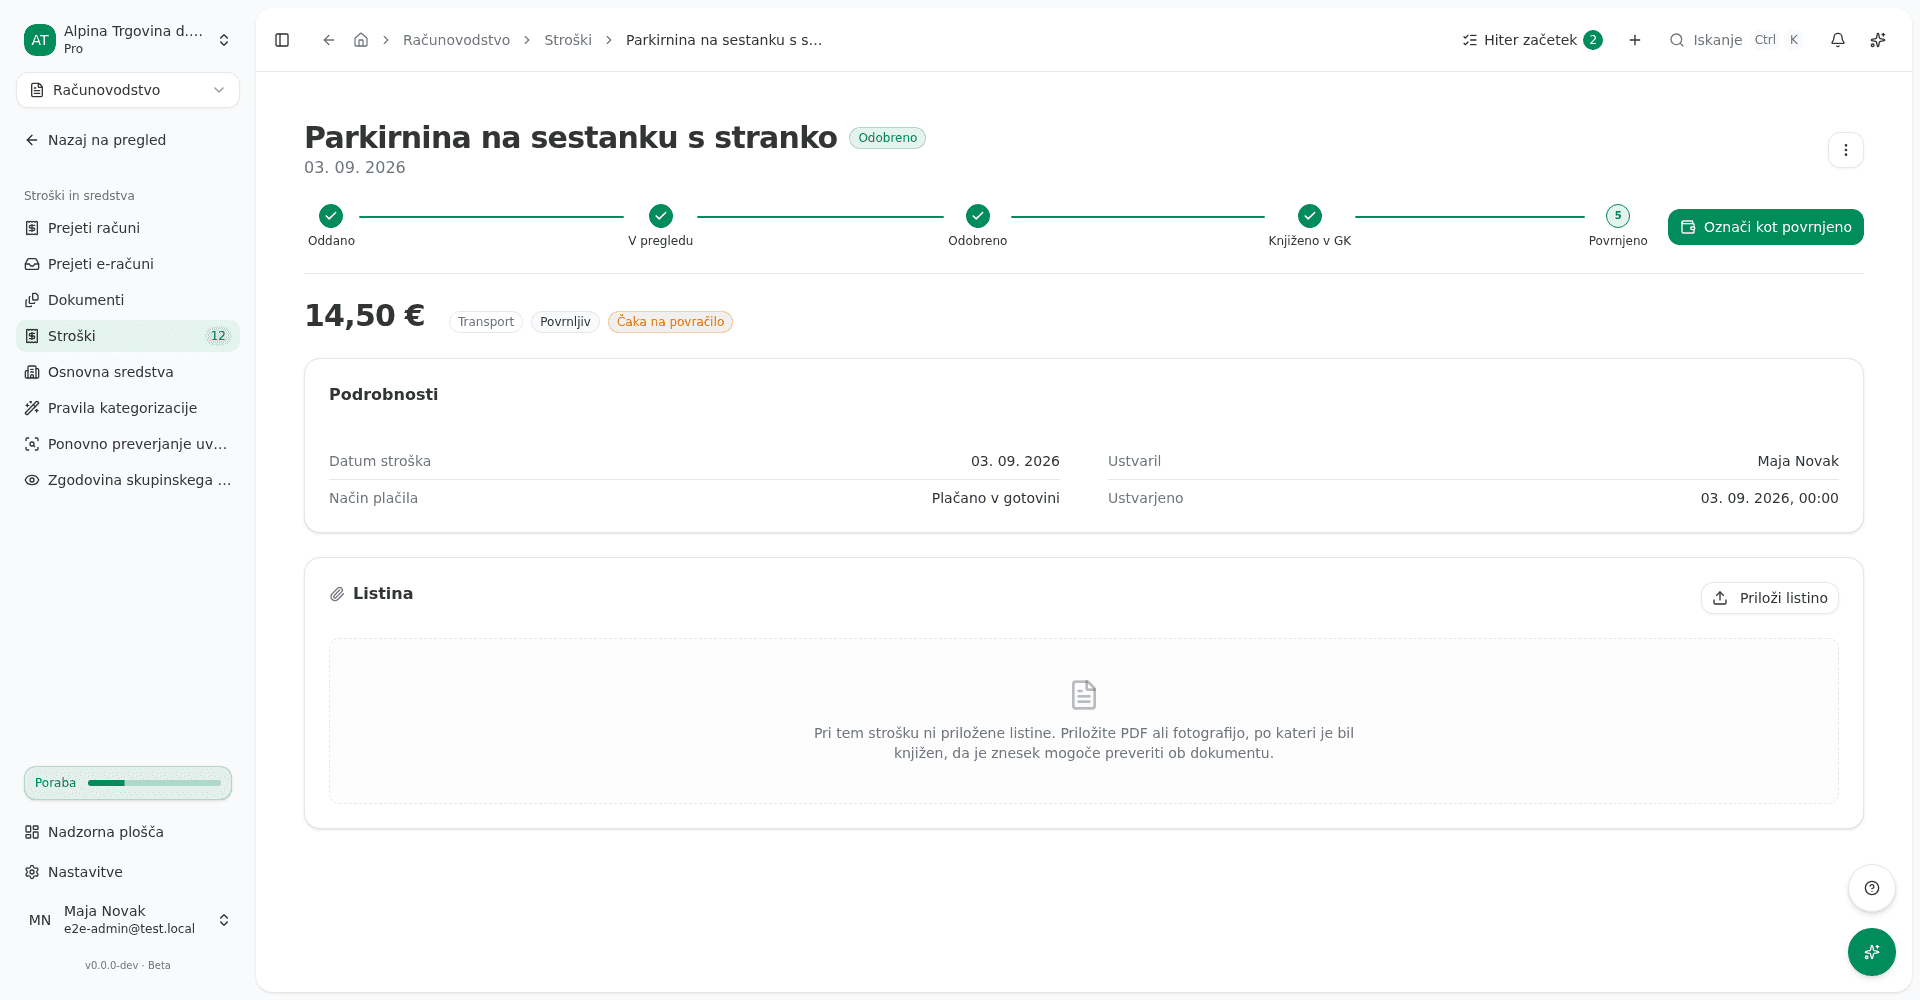Image resolution: width=1920 pixels, height=1000 pixels.
Task: Click the Računovodstvo breadcrumb
Action: 456,40
